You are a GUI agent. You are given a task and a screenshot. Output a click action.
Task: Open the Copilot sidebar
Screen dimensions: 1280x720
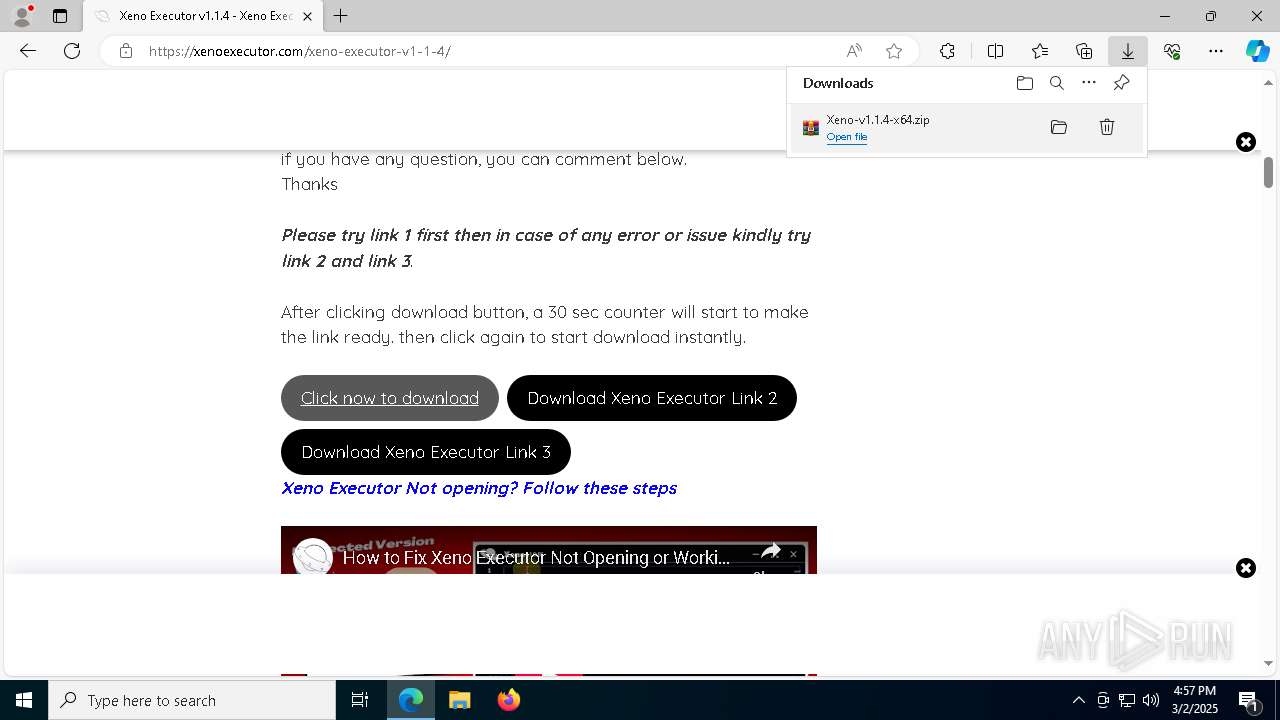click(x=1257, y=51)
